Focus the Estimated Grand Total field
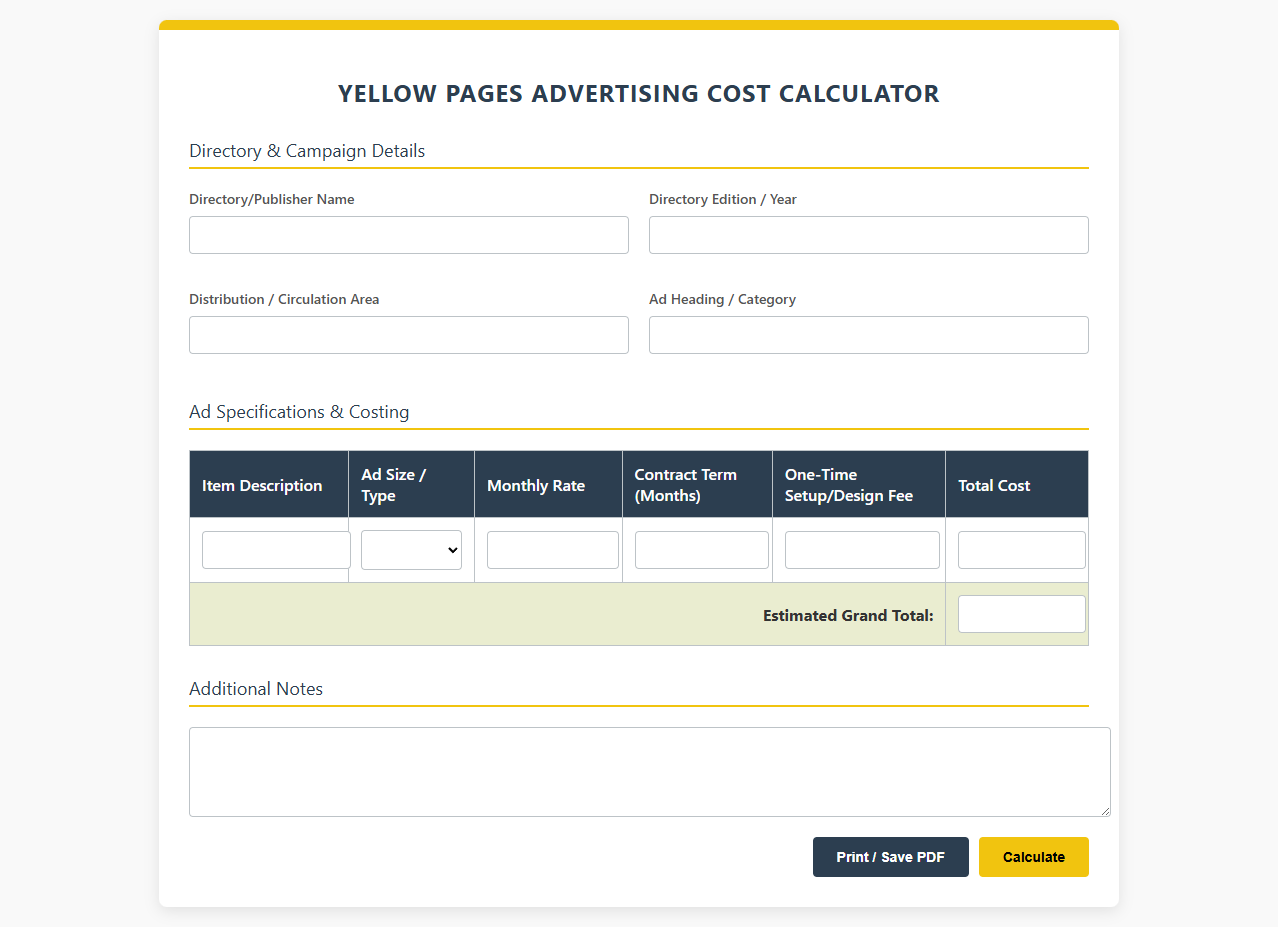This screenshot has height=927, width=1278. (x=1022, y=614)
